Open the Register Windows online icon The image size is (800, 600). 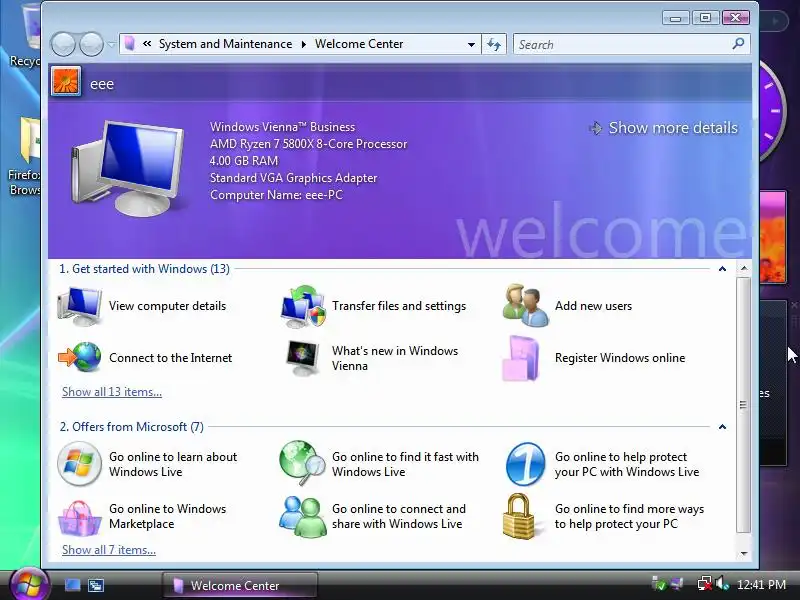click(520, 358)
